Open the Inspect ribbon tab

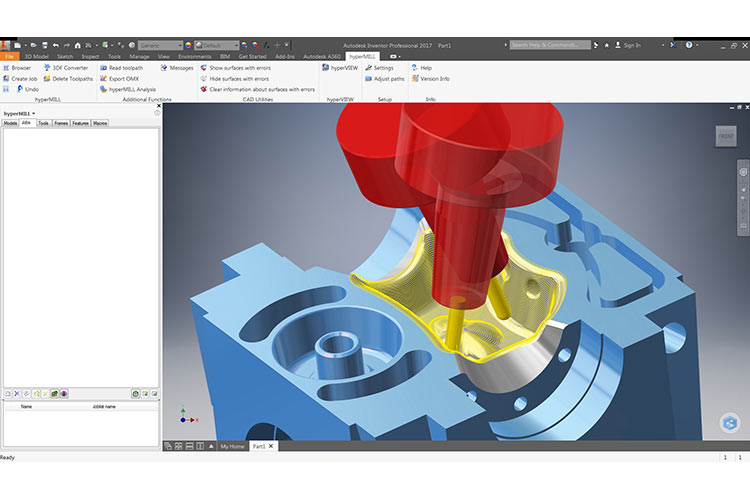[90, 56]
